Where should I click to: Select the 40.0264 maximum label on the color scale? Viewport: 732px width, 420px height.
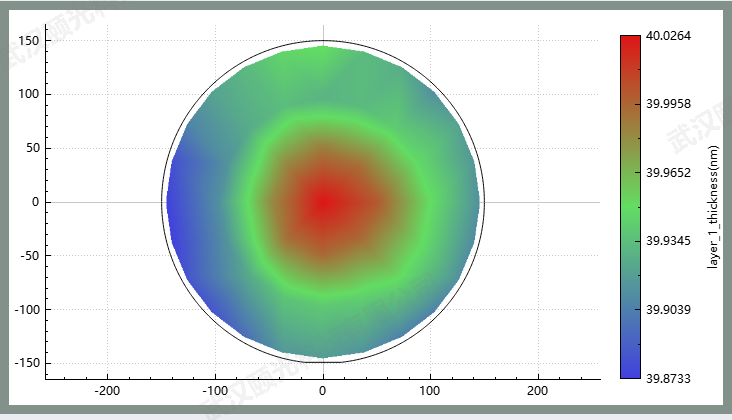coord(669,36)
